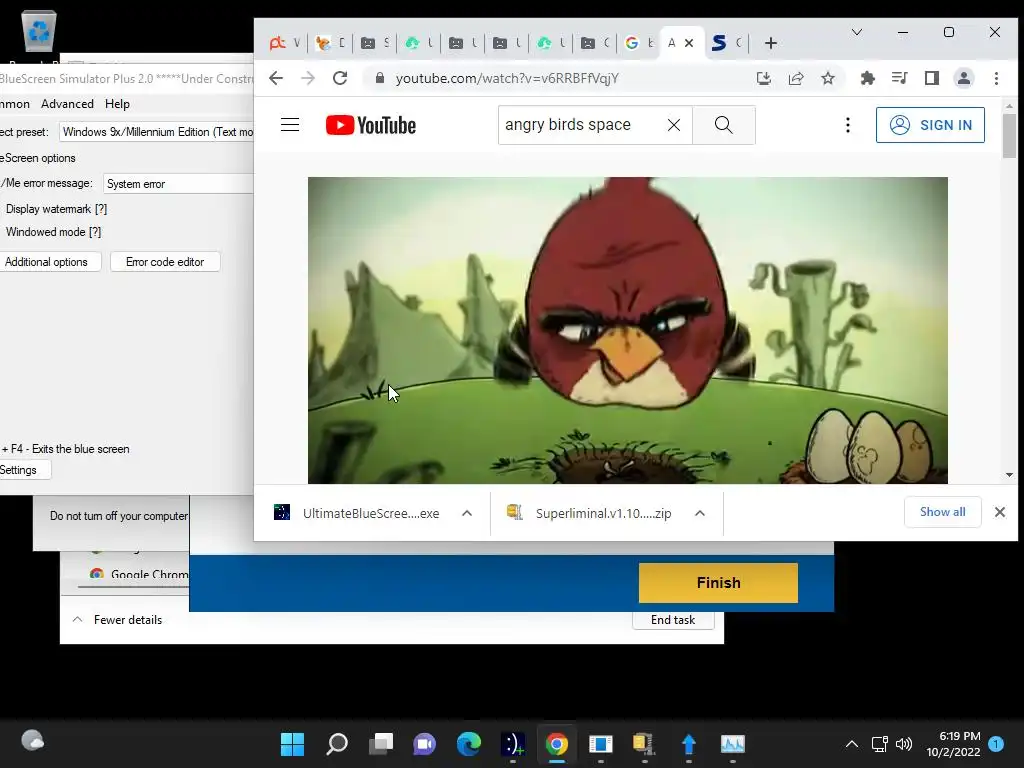Open YouTube settings three-dot menu

[848, 125]
